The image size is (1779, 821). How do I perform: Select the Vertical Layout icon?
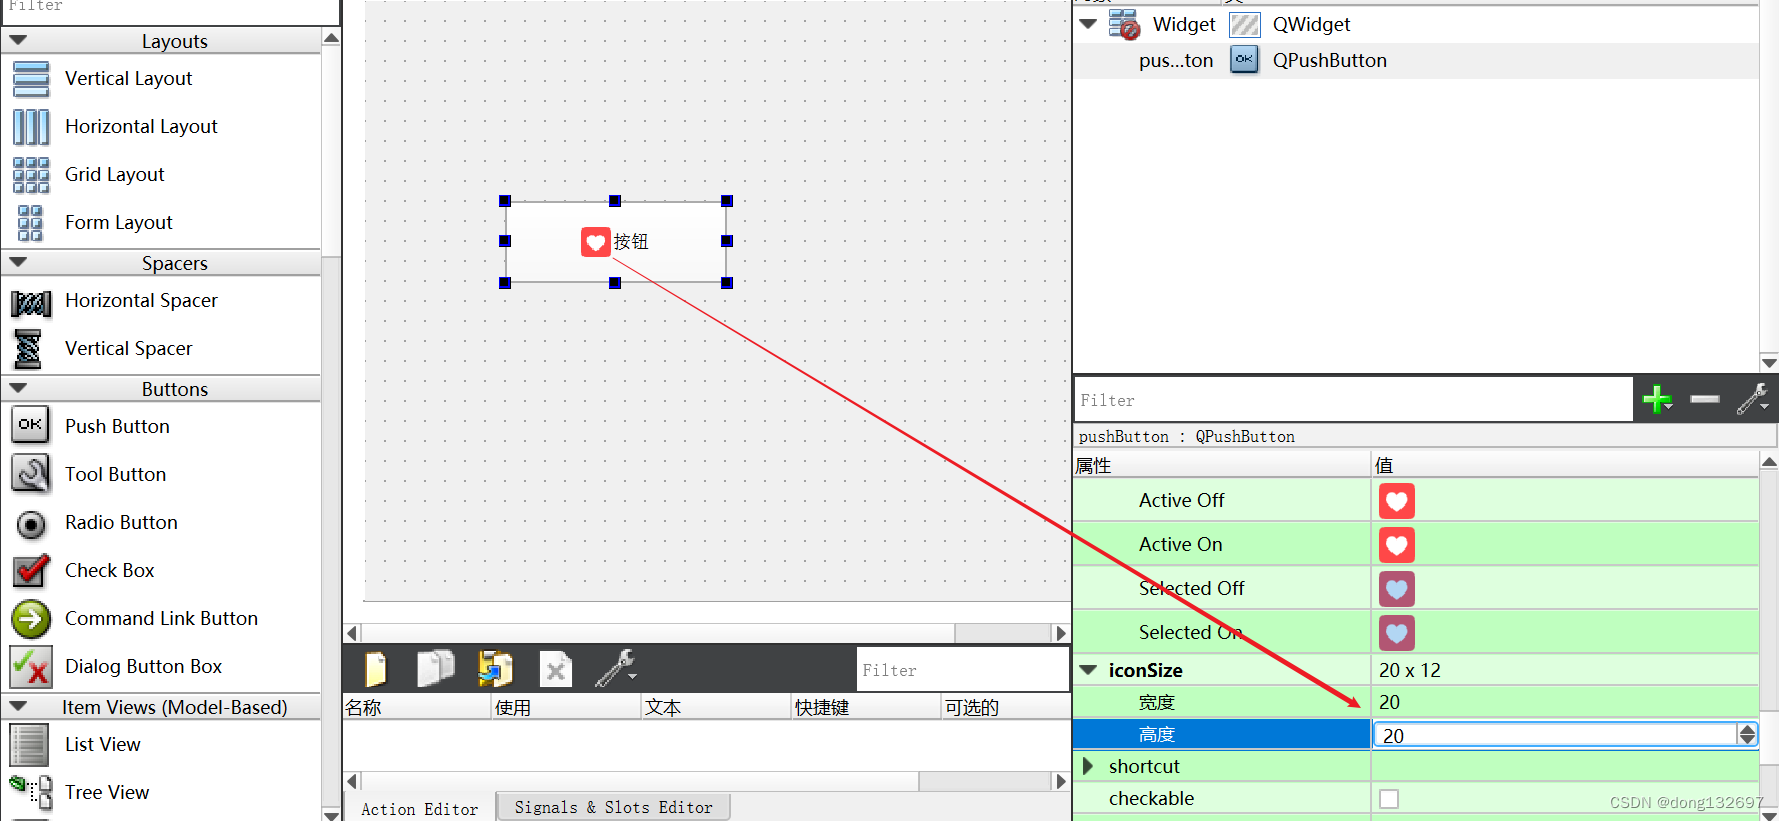pyautogui.click(x=31, y=79)
